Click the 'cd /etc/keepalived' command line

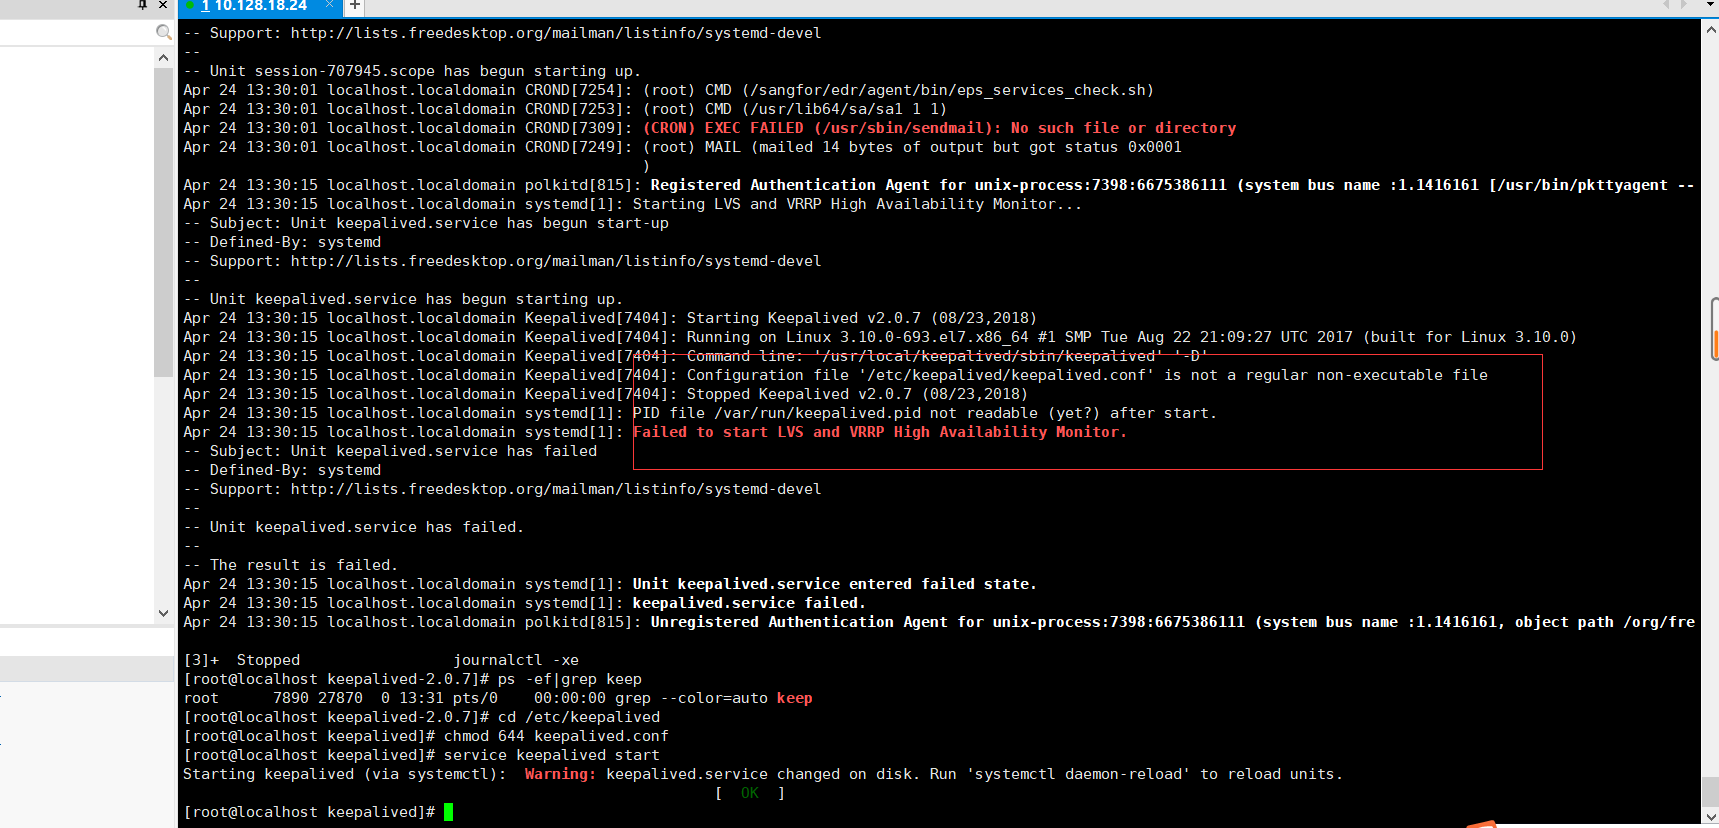pos(579,717)
